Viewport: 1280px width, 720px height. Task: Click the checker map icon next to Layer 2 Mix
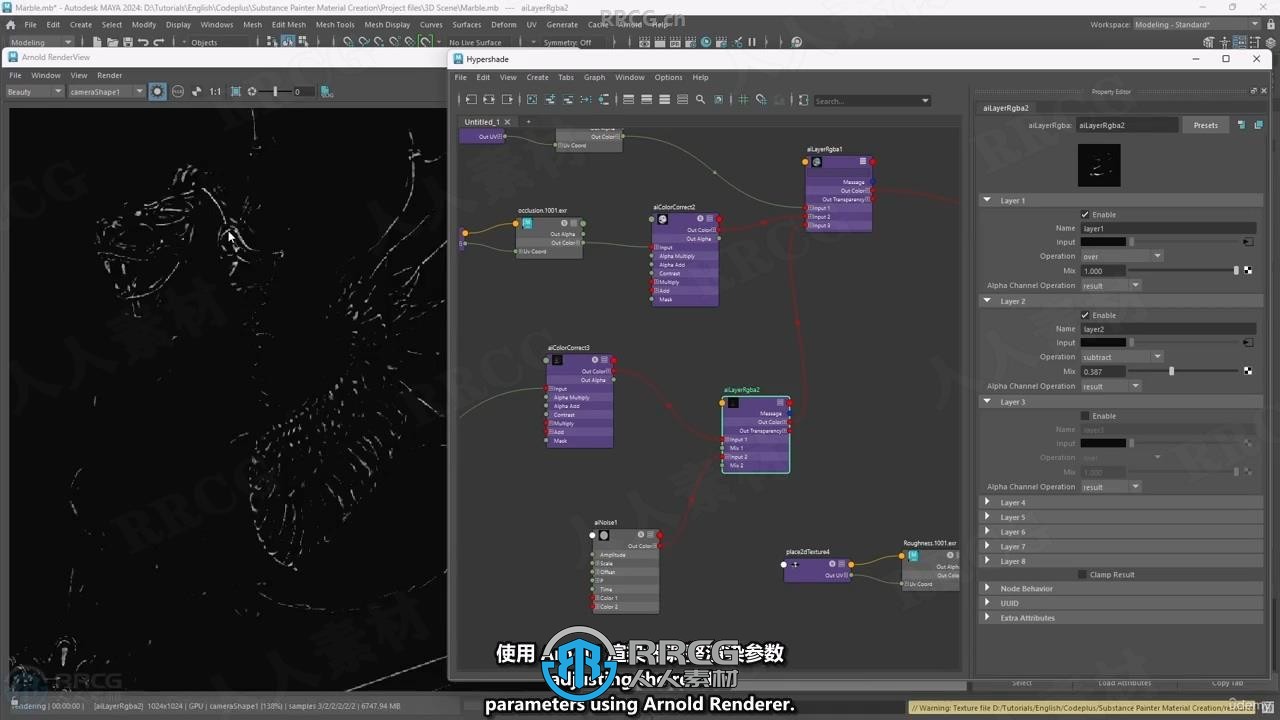coord(1248,371)
